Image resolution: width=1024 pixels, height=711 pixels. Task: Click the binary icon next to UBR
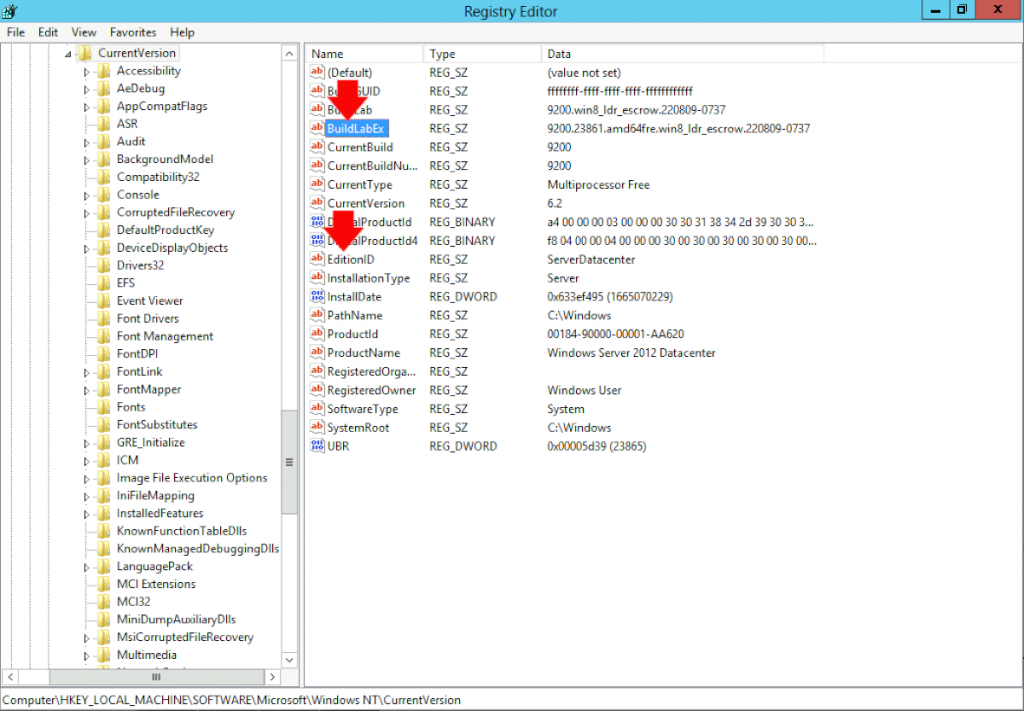click(318, 446)
